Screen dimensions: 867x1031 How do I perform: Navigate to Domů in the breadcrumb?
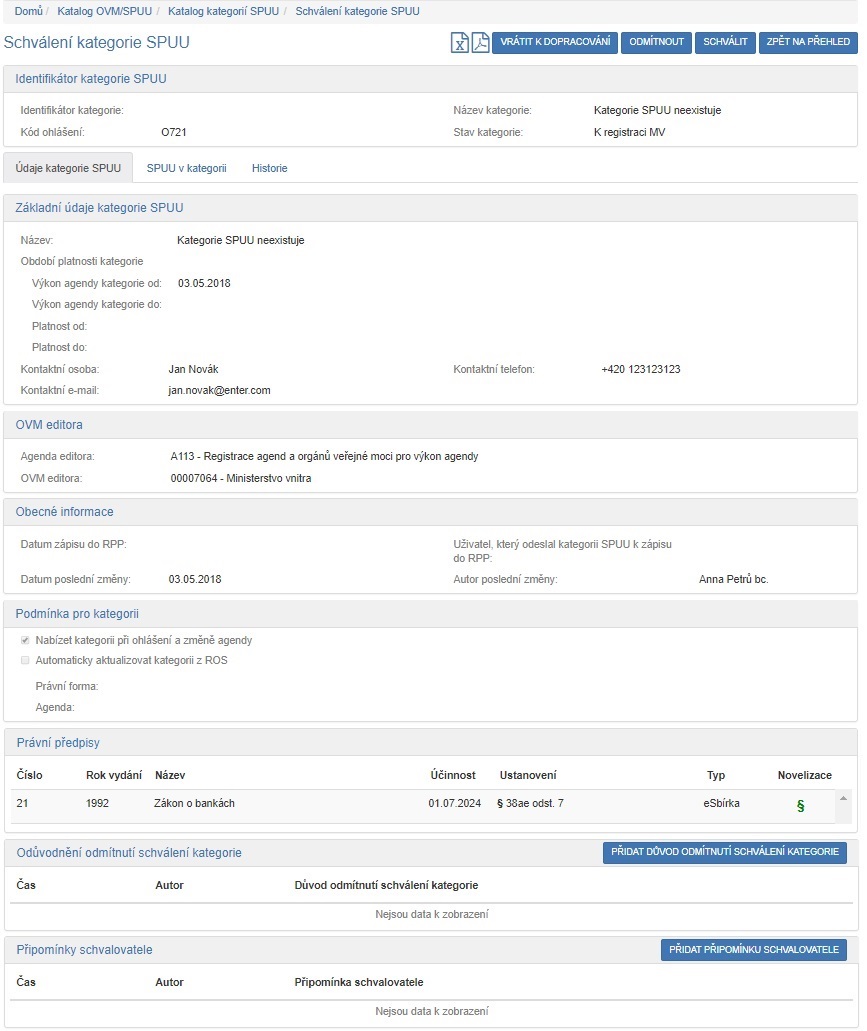[28, 12]
